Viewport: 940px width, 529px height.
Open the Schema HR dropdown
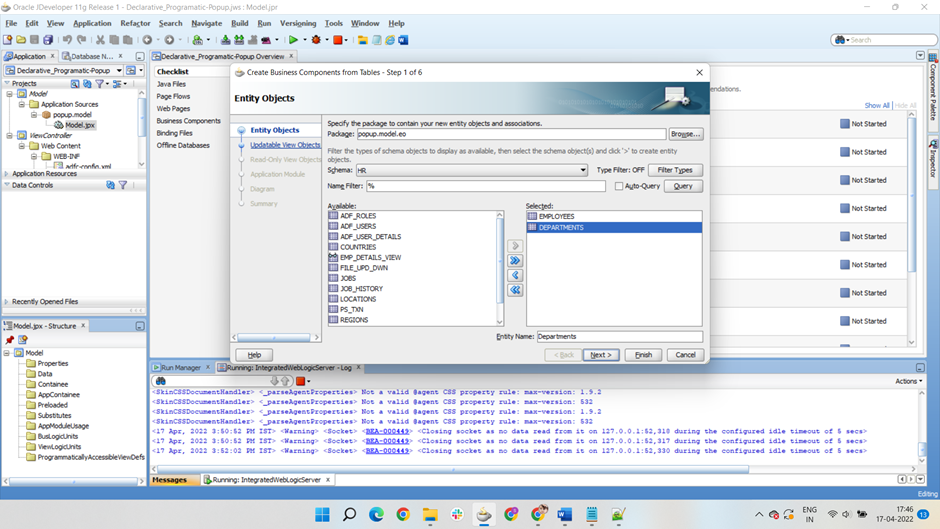582,170
